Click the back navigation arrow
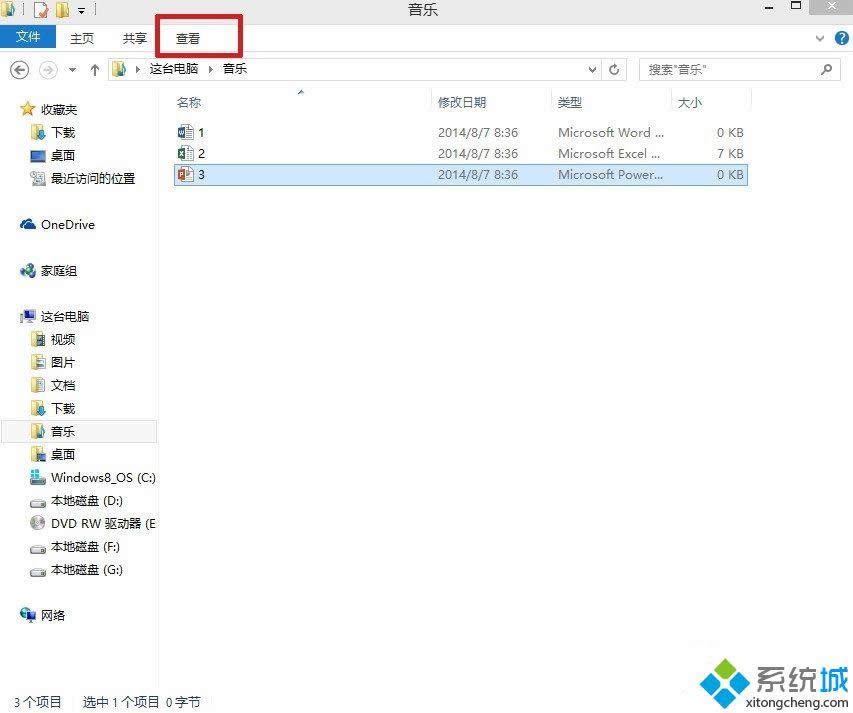Screen dimensions: 853x713 [x=20, y=69]
